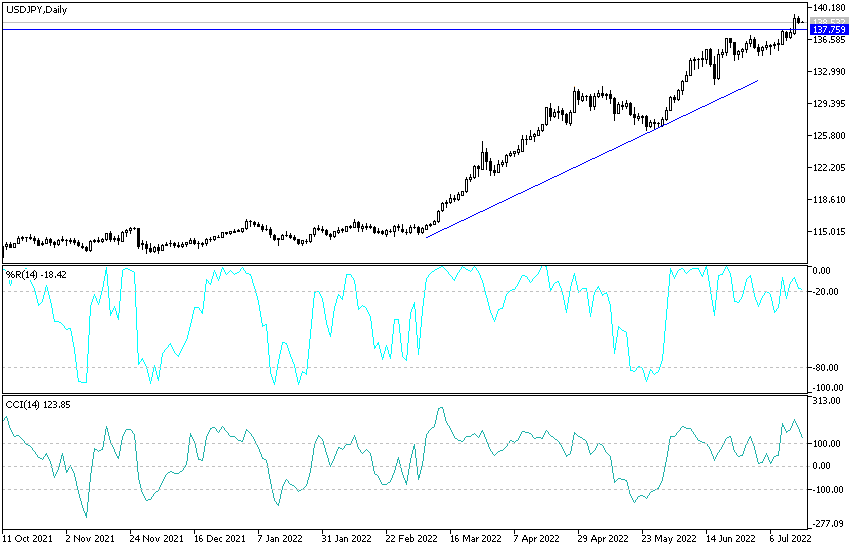Click the 132.990 price axis label
This screenshot has width=860, height=550.
click(x=830, y=72)
